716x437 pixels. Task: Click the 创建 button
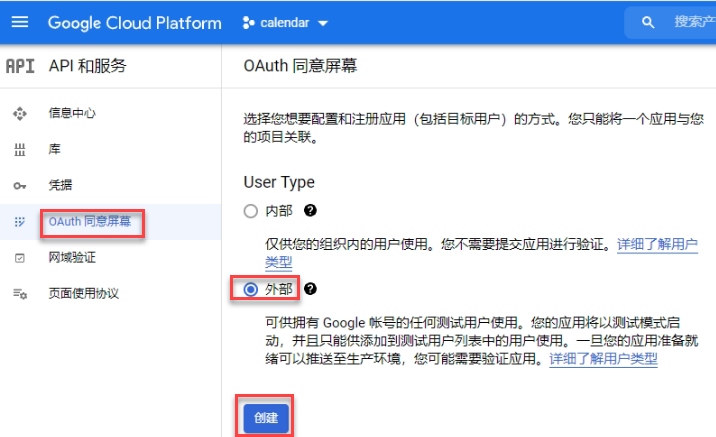pos(266,418)
